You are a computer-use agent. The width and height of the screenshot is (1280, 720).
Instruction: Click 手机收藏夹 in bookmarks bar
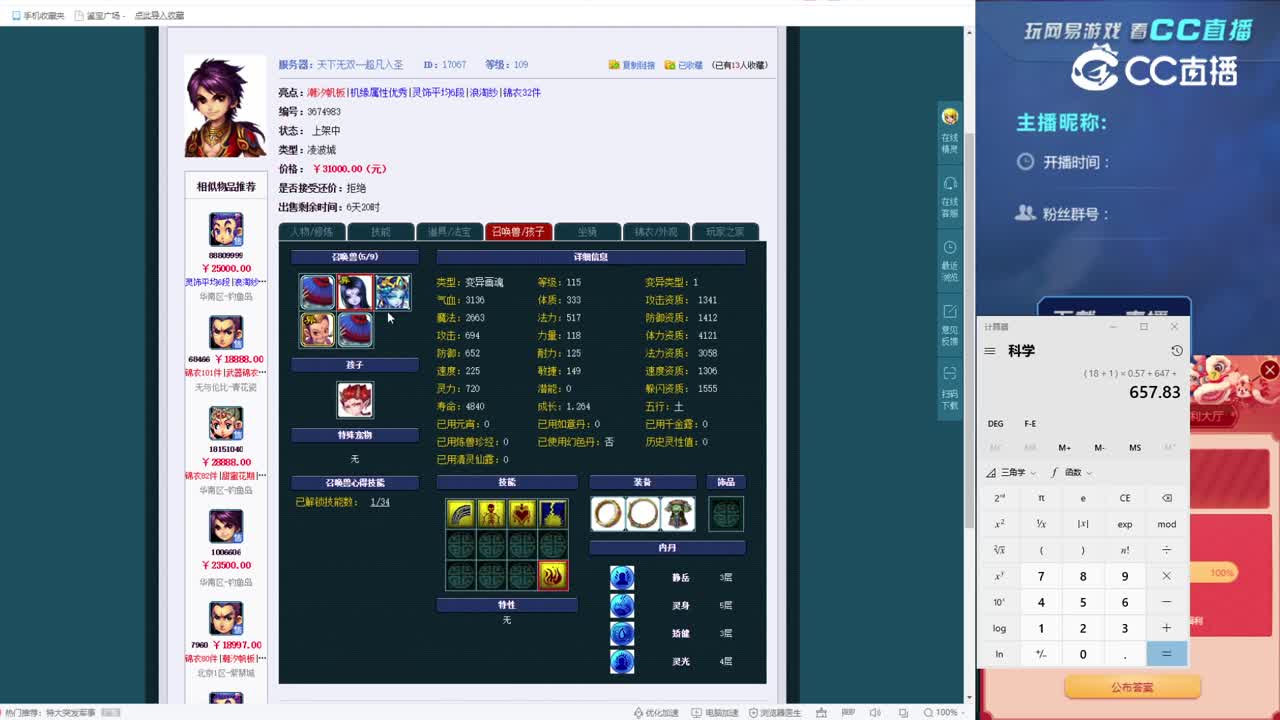click(x=39, y=16)
